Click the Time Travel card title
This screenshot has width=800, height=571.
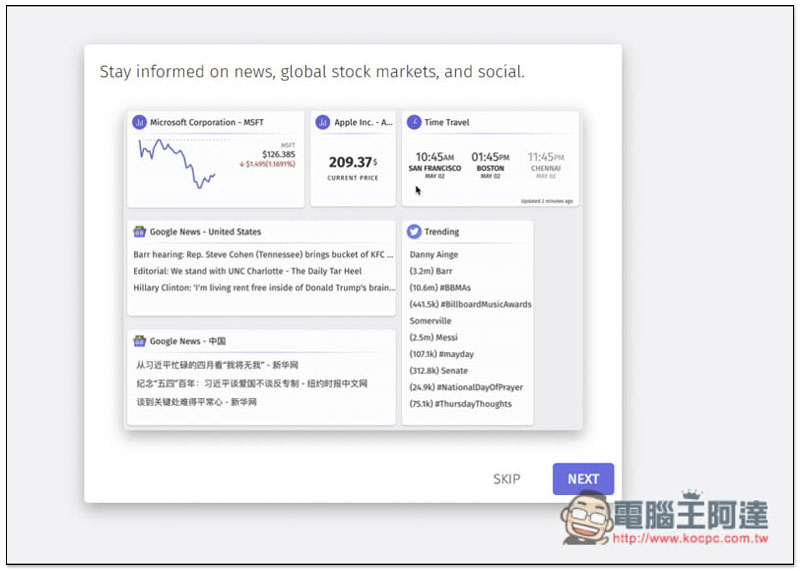[446, 122]
